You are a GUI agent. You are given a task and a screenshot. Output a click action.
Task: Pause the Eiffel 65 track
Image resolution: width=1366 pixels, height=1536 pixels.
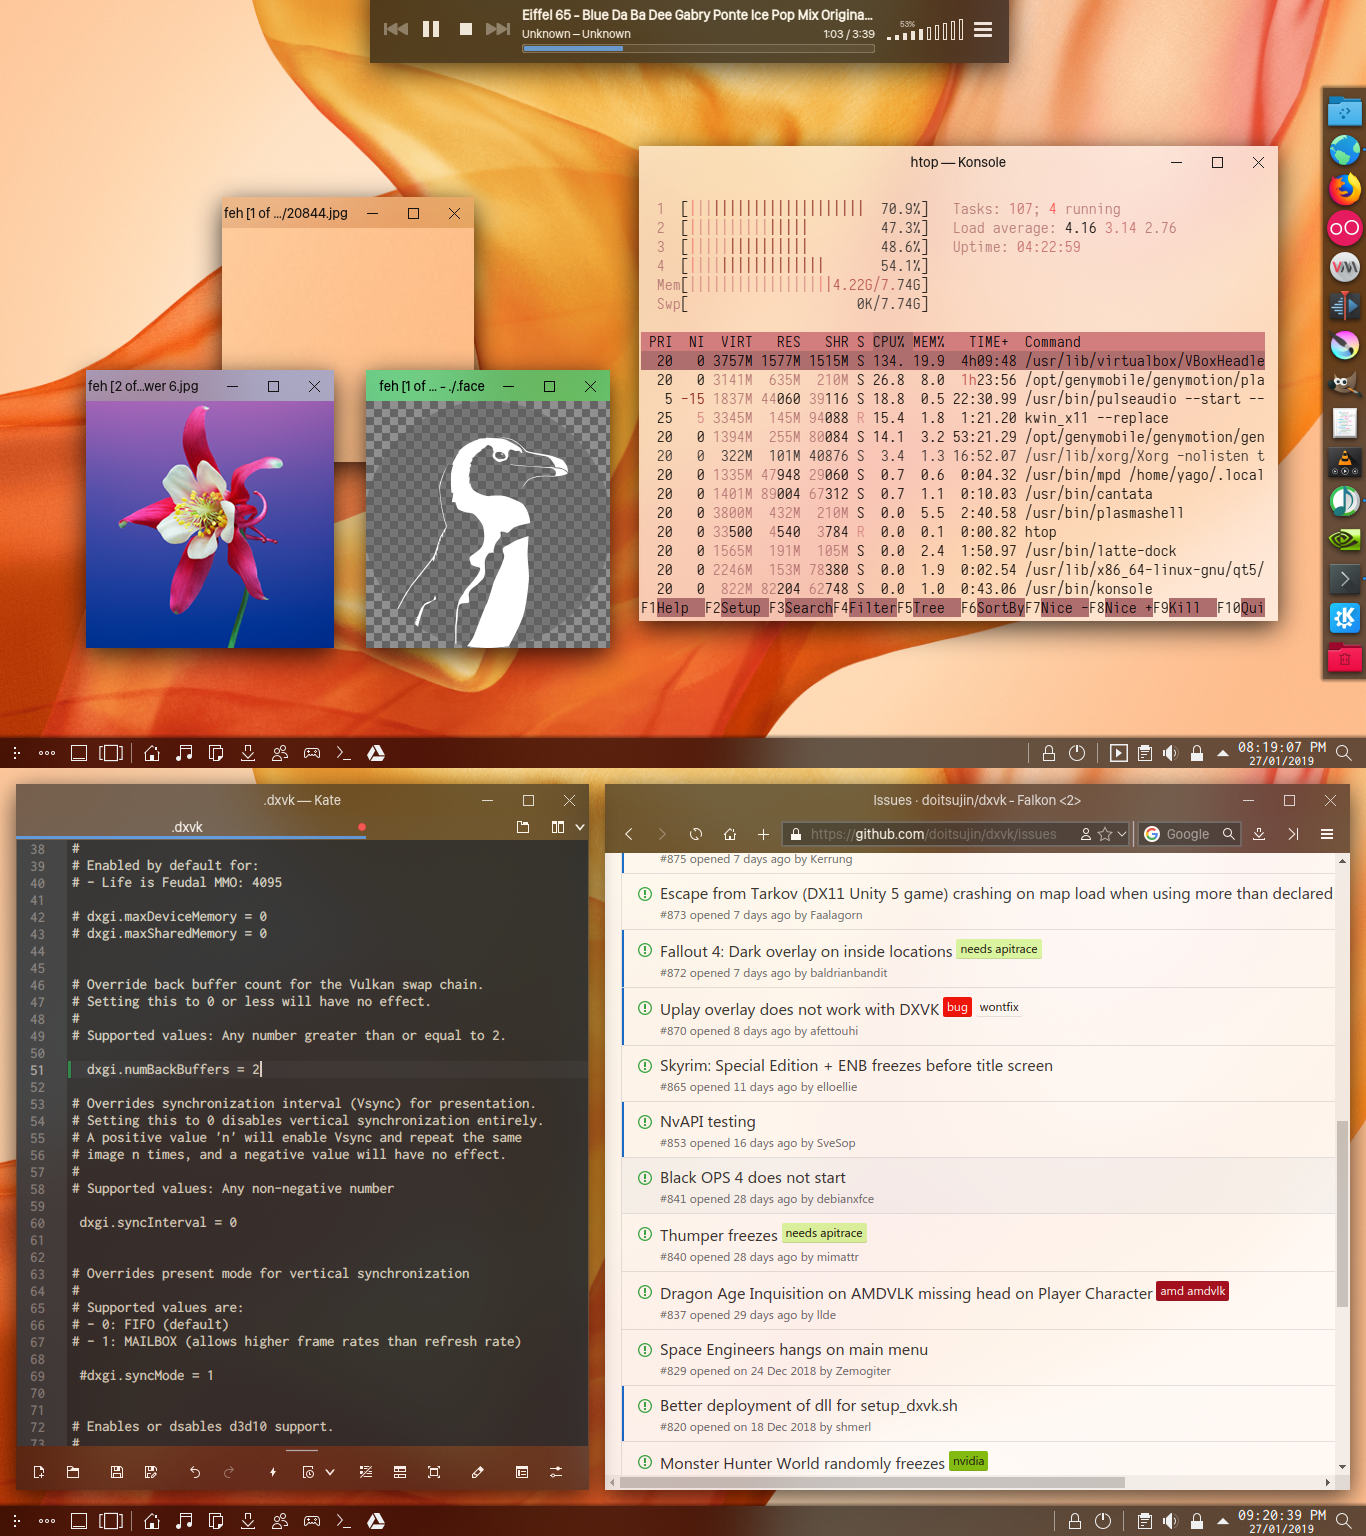click(x=431, y=29)
